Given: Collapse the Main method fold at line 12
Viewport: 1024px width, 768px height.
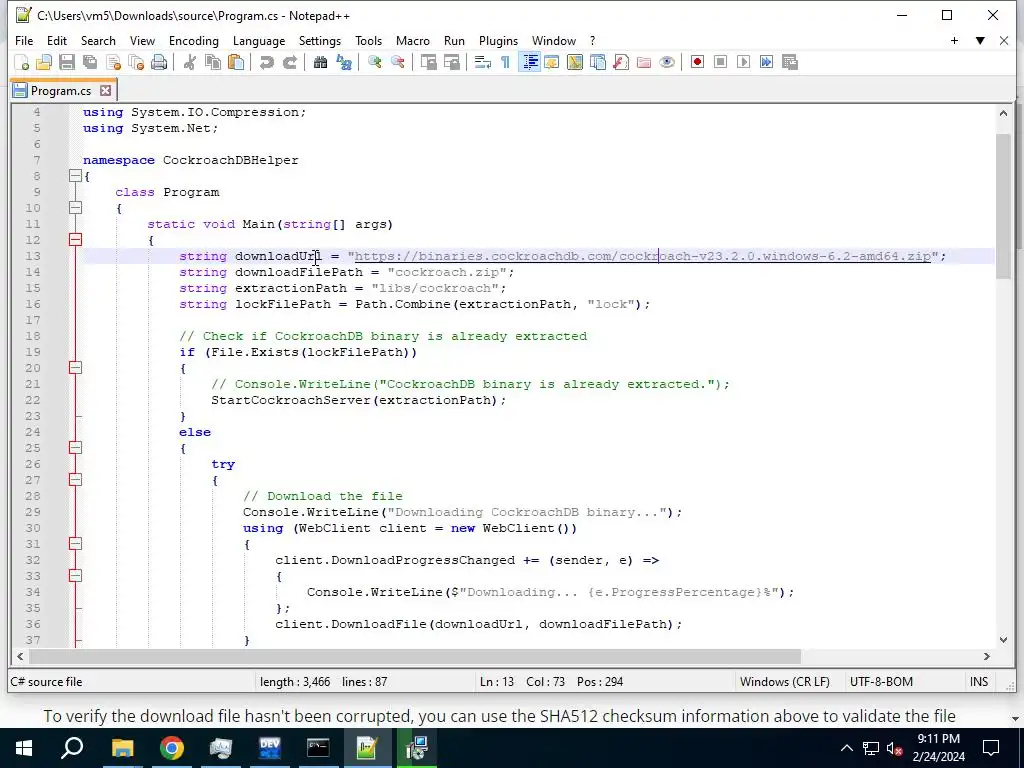Looking at the screenshot, I should click(76, 240).
